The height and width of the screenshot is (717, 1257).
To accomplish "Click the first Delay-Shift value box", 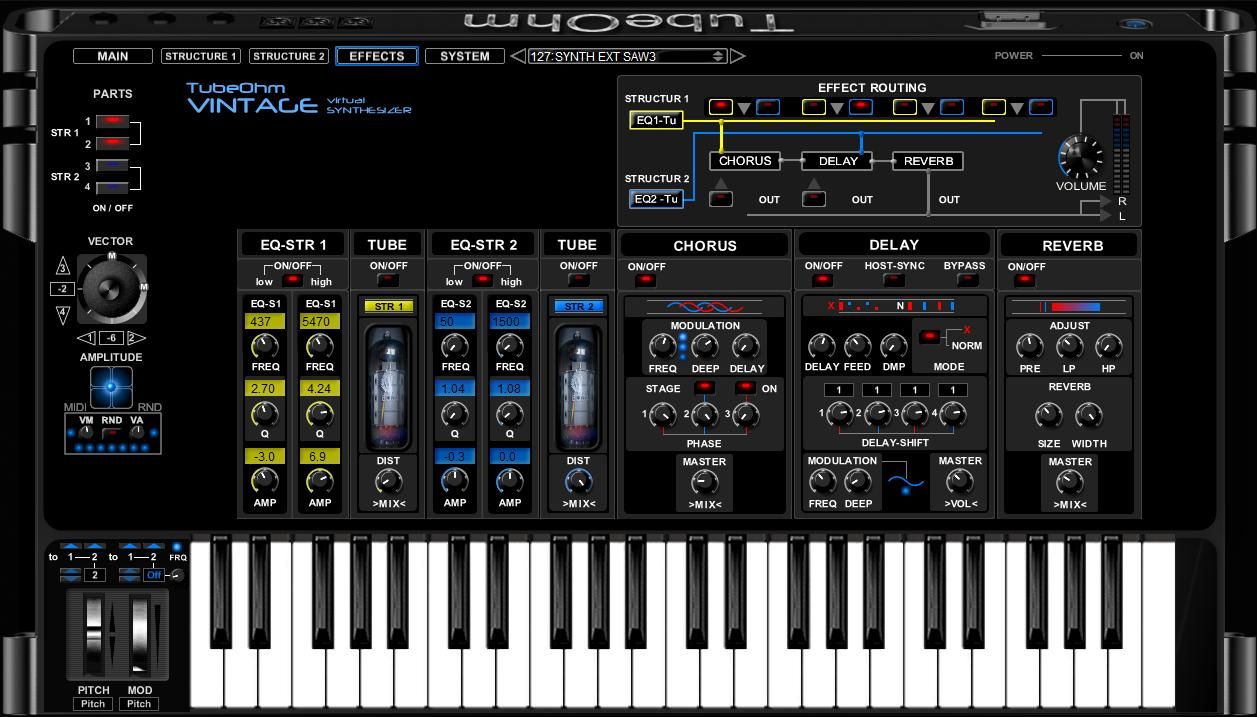I will [x=838, y=390].
